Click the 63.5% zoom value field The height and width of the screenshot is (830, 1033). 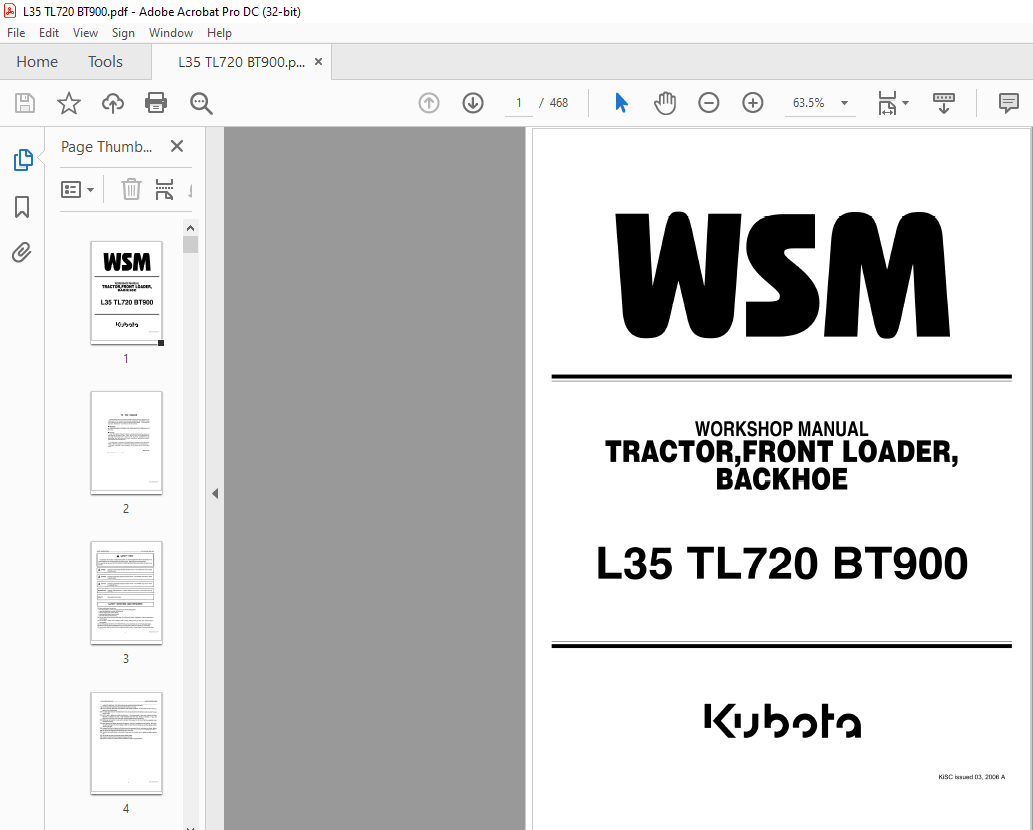pyautogui.click(x=809, y=103)
